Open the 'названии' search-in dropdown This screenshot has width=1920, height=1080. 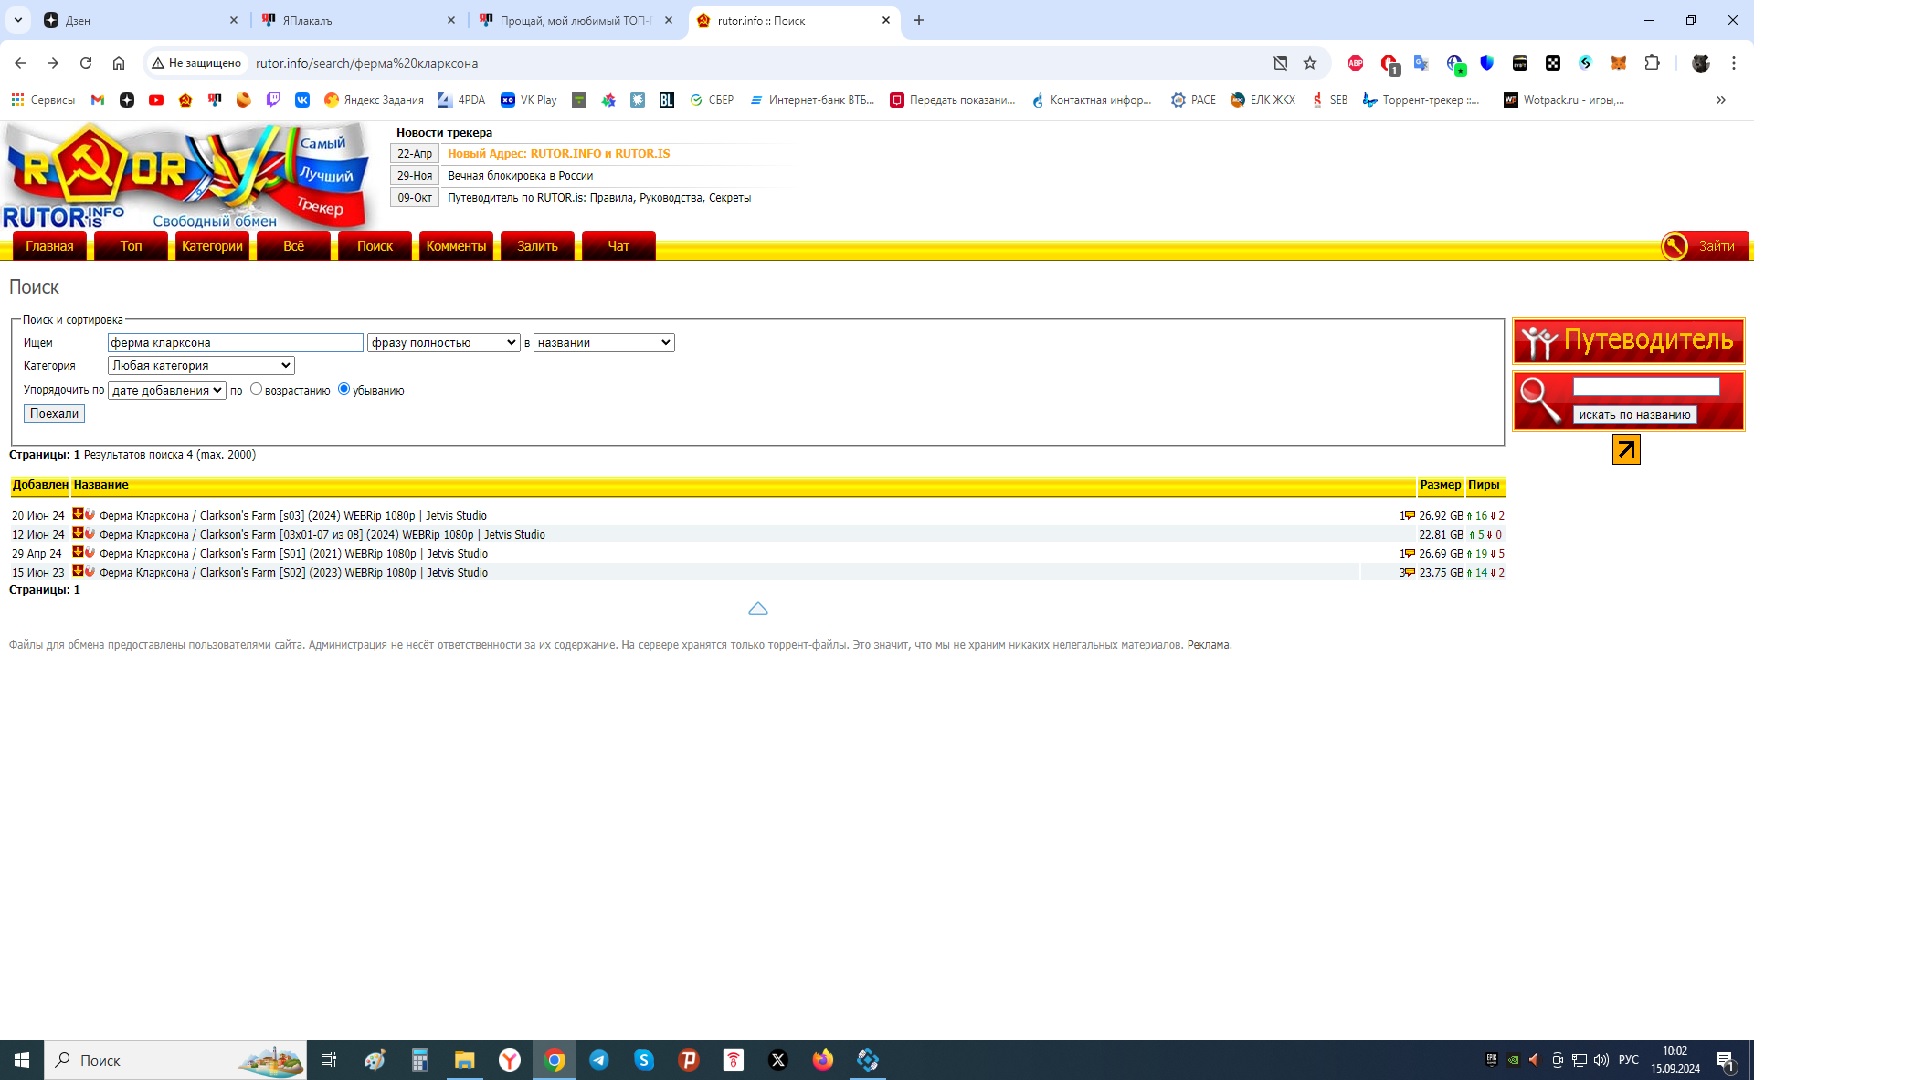click(x=604, y=343)
